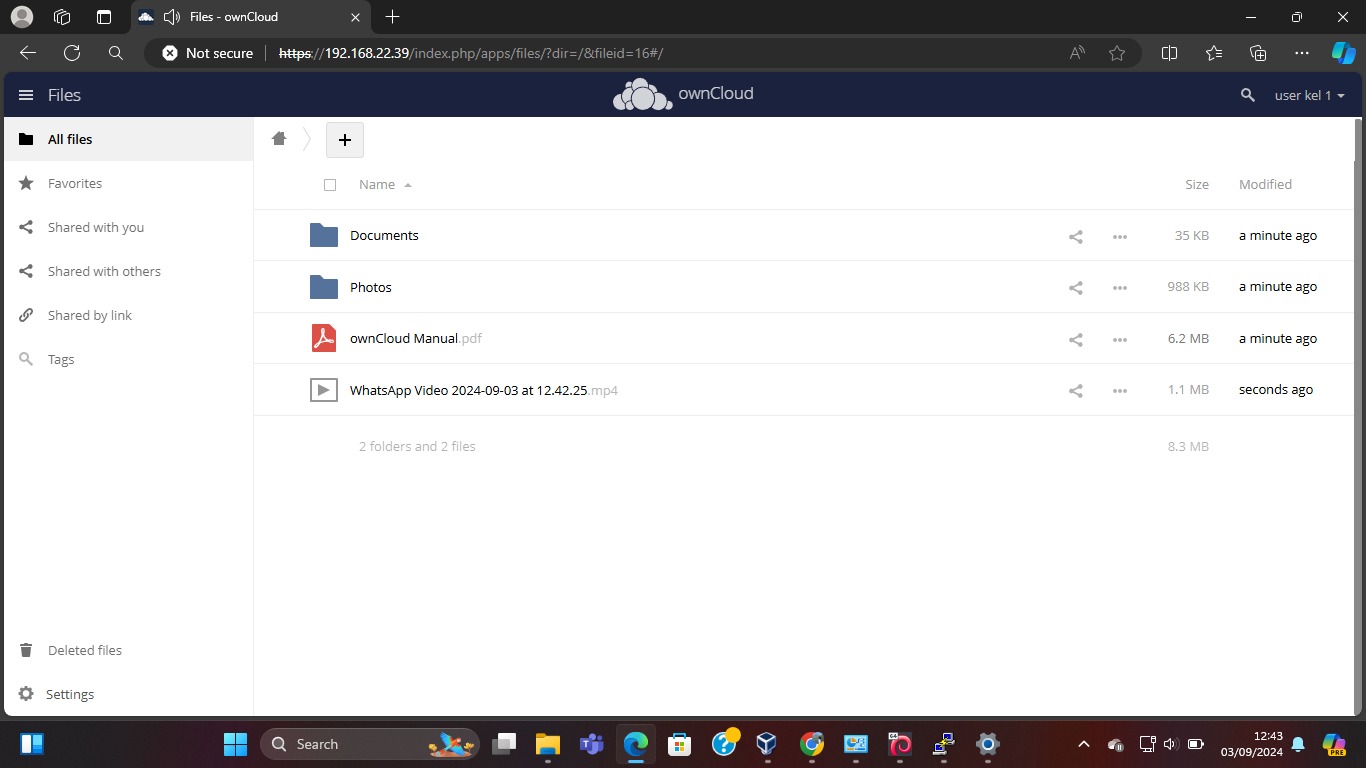Image resolution: width=1366 pixels, height=768 pixels.
Task: Share the Photos folder
Action: pyautogui.click(x=1076, y=287)
